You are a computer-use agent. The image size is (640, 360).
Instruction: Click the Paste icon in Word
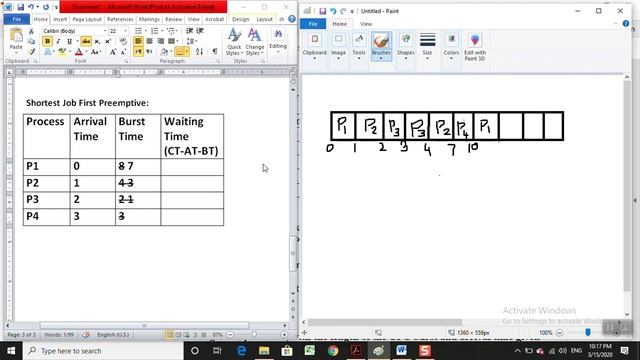(x=16, y=36)
